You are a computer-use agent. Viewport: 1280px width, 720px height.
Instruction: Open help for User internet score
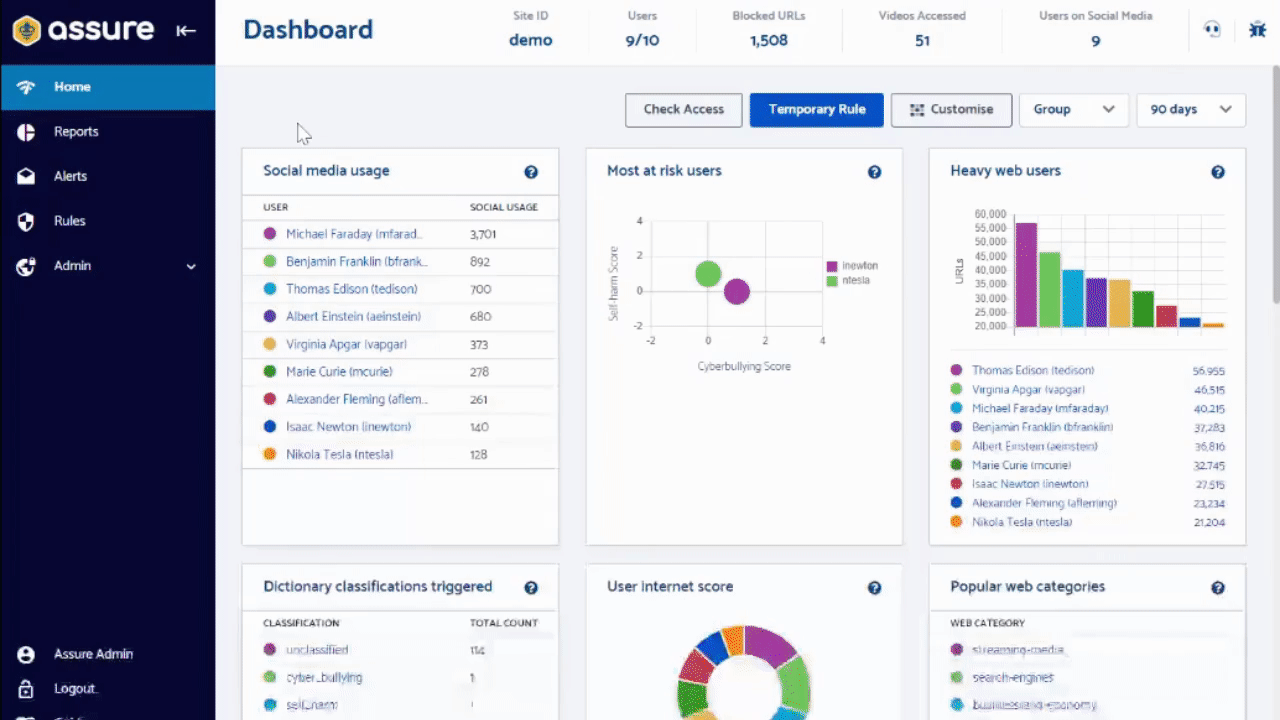tap(875, 588)
